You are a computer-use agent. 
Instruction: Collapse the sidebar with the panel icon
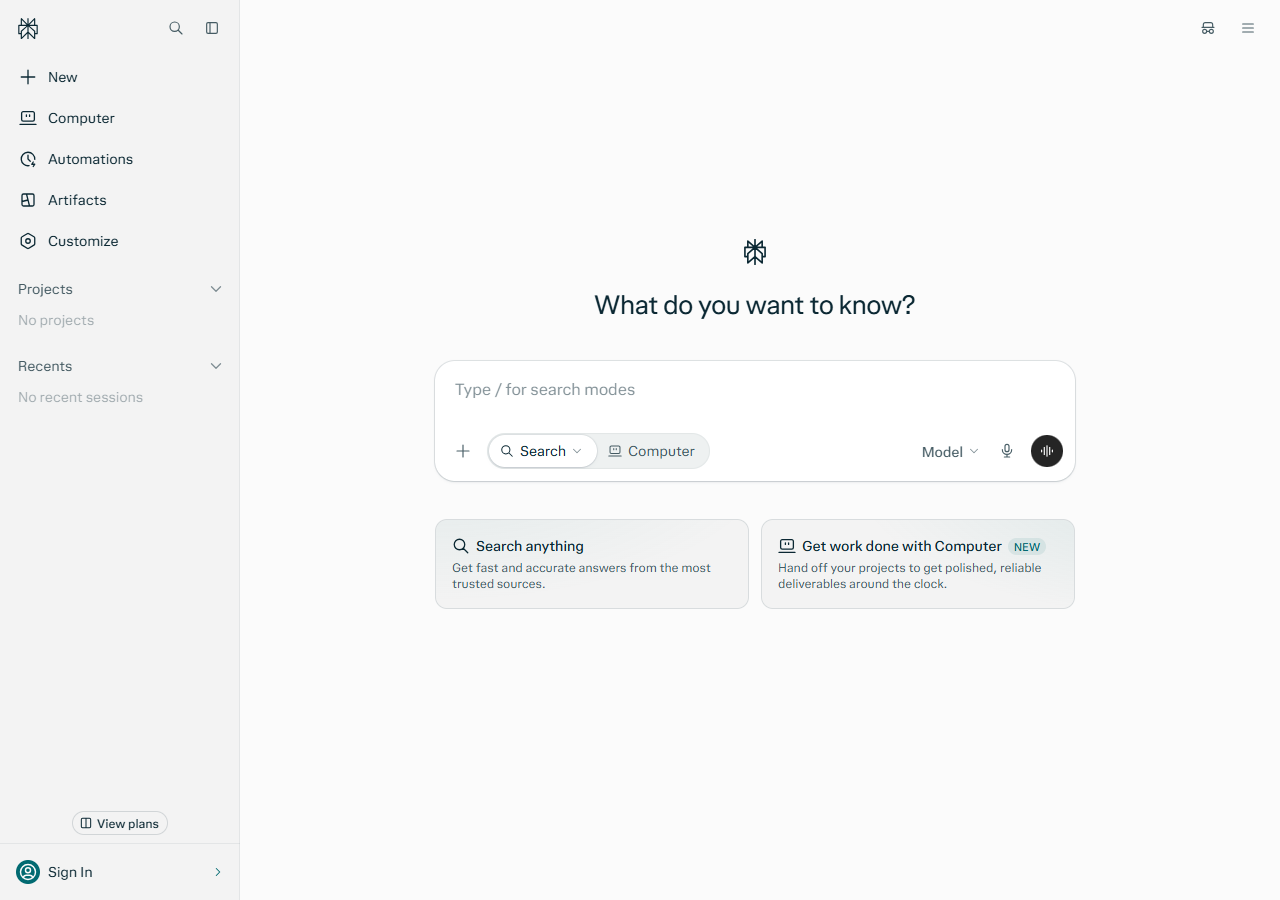(x=212, y=28)
